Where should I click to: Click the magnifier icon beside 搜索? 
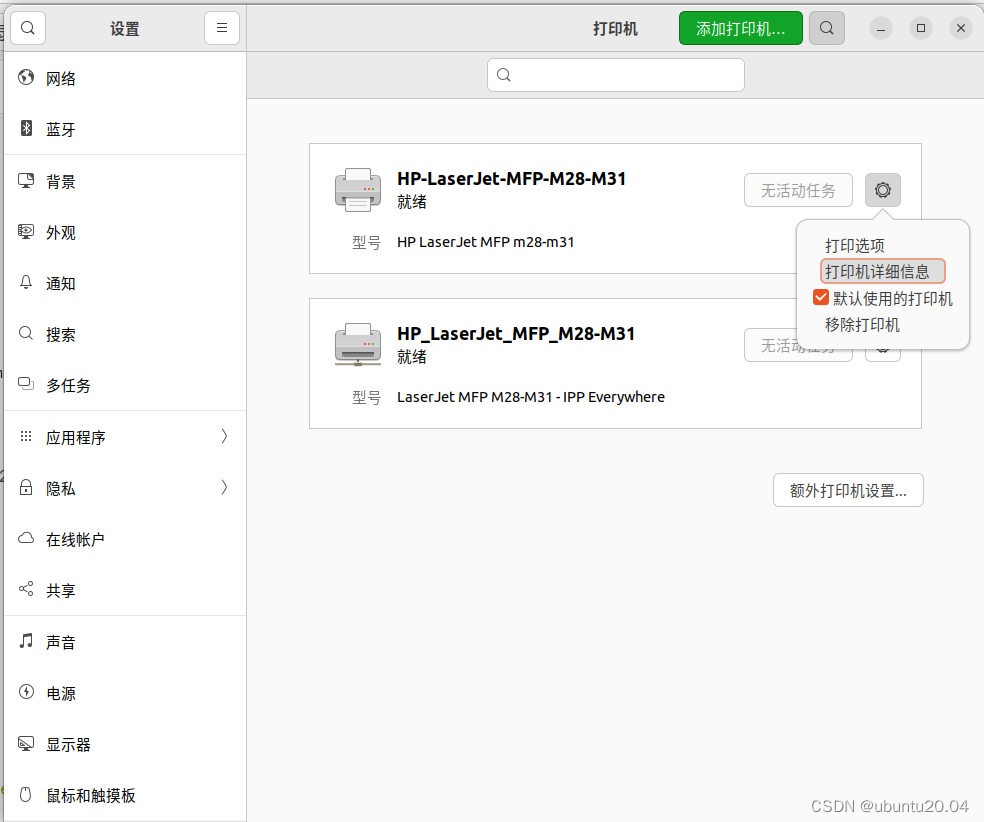point(26,333)
